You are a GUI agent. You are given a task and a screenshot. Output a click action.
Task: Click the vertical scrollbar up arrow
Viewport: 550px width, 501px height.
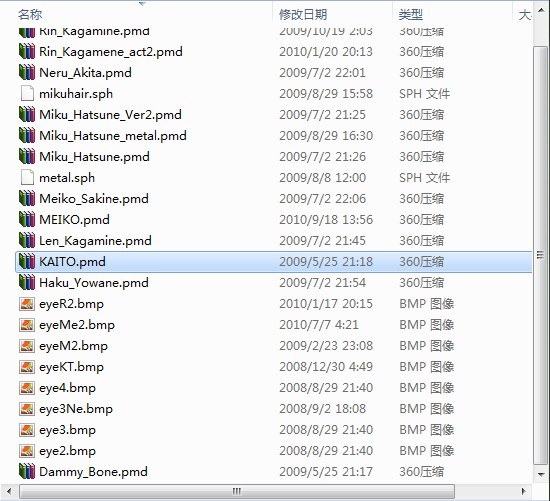point(541,11)
